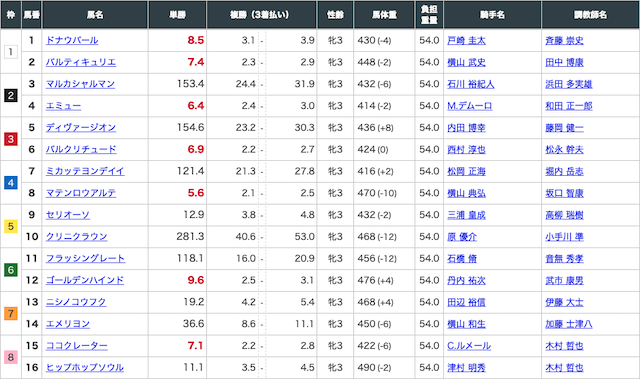640x379 pixels.
Task: Open trainer link 田中 博康
Action: click(x=564, y=62)
